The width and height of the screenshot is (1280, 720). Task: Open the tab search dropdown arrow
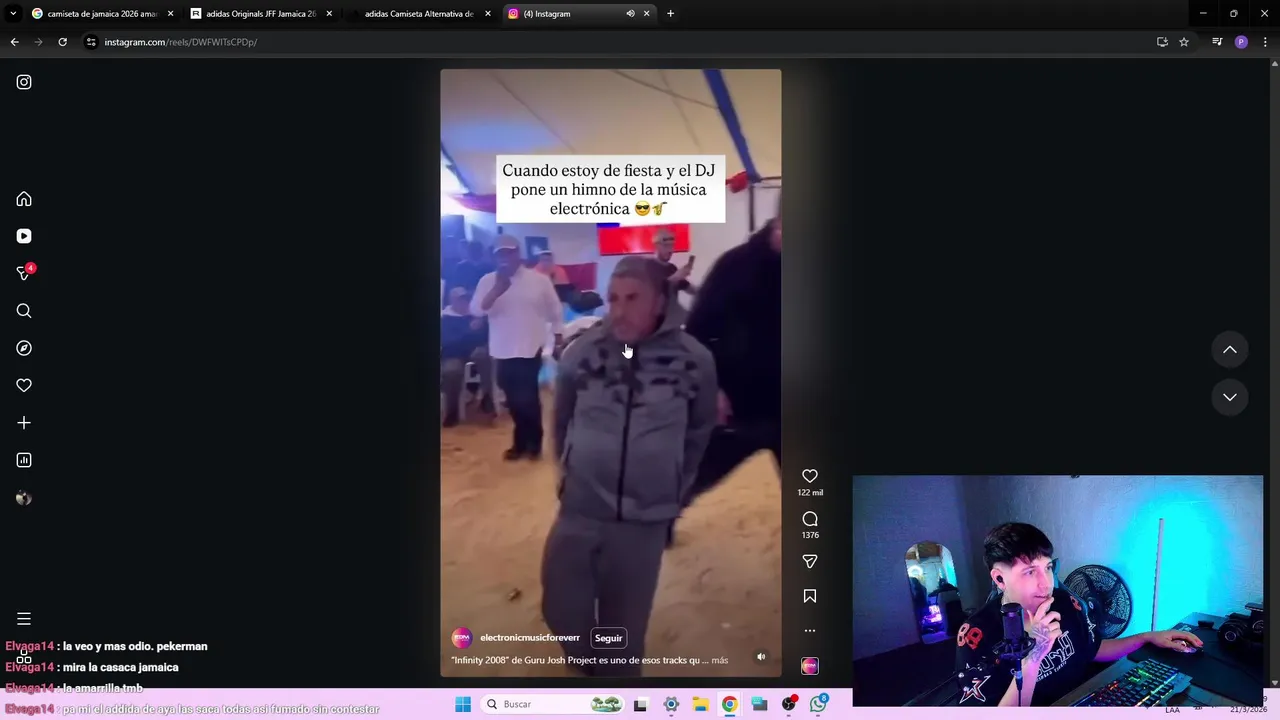pos(13,14)
